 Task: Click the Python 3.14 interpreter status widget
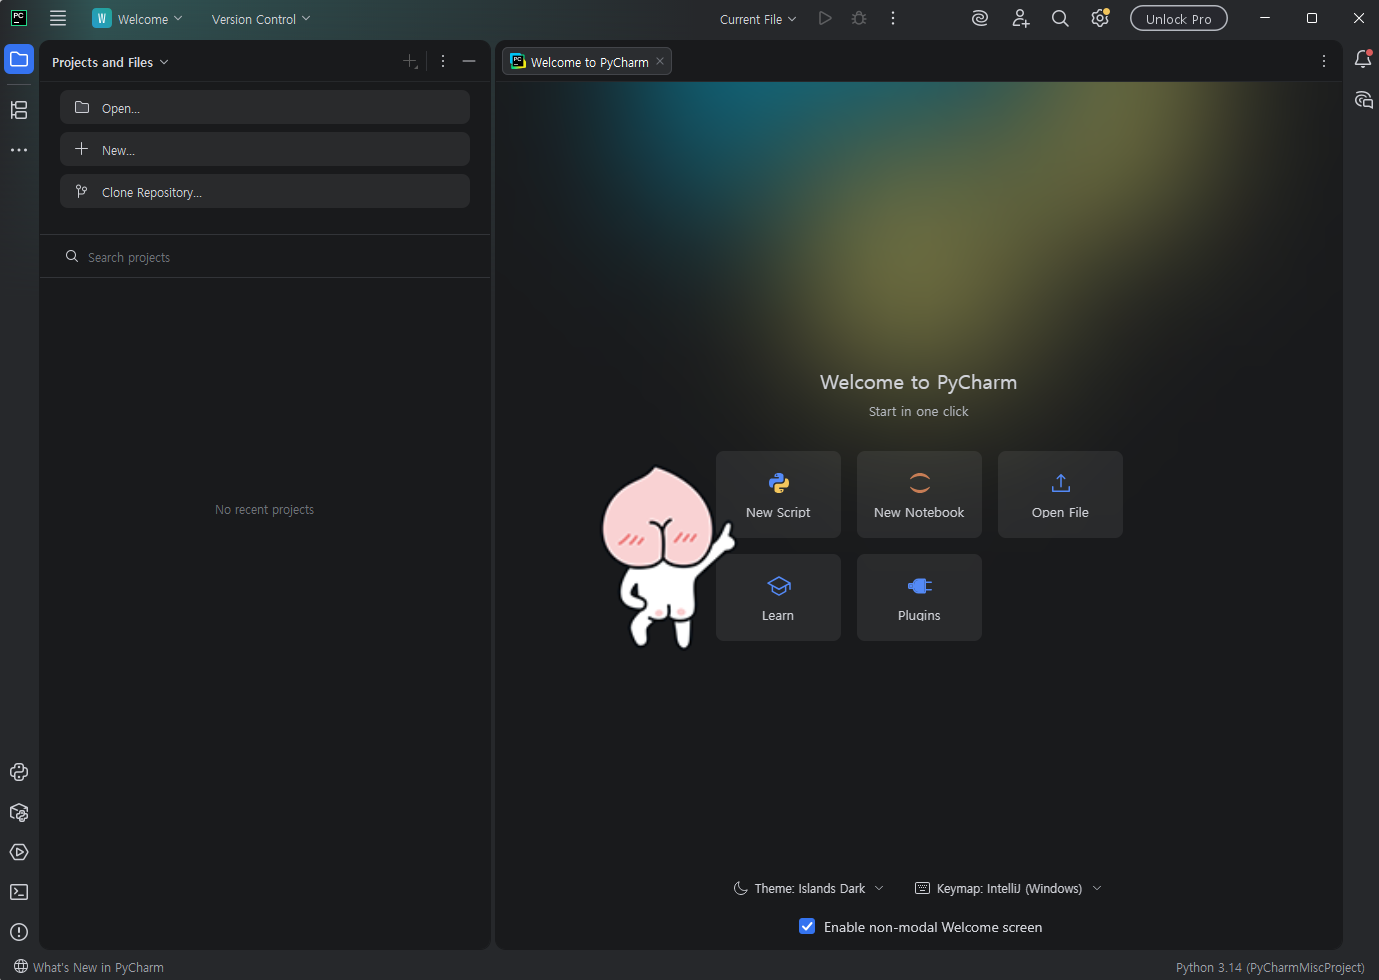click(x=1270, y=967)
